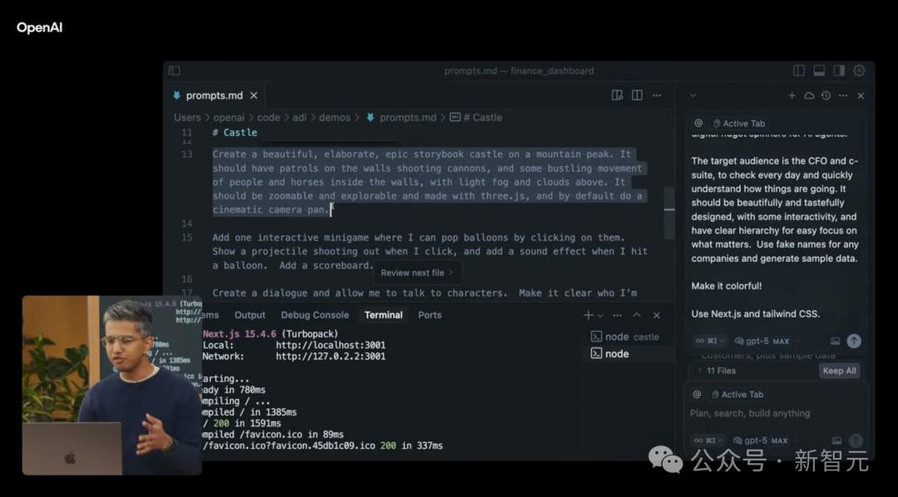Click the editor vertical scrollbar thumb

pyautogui.click(x=668, y=196)
